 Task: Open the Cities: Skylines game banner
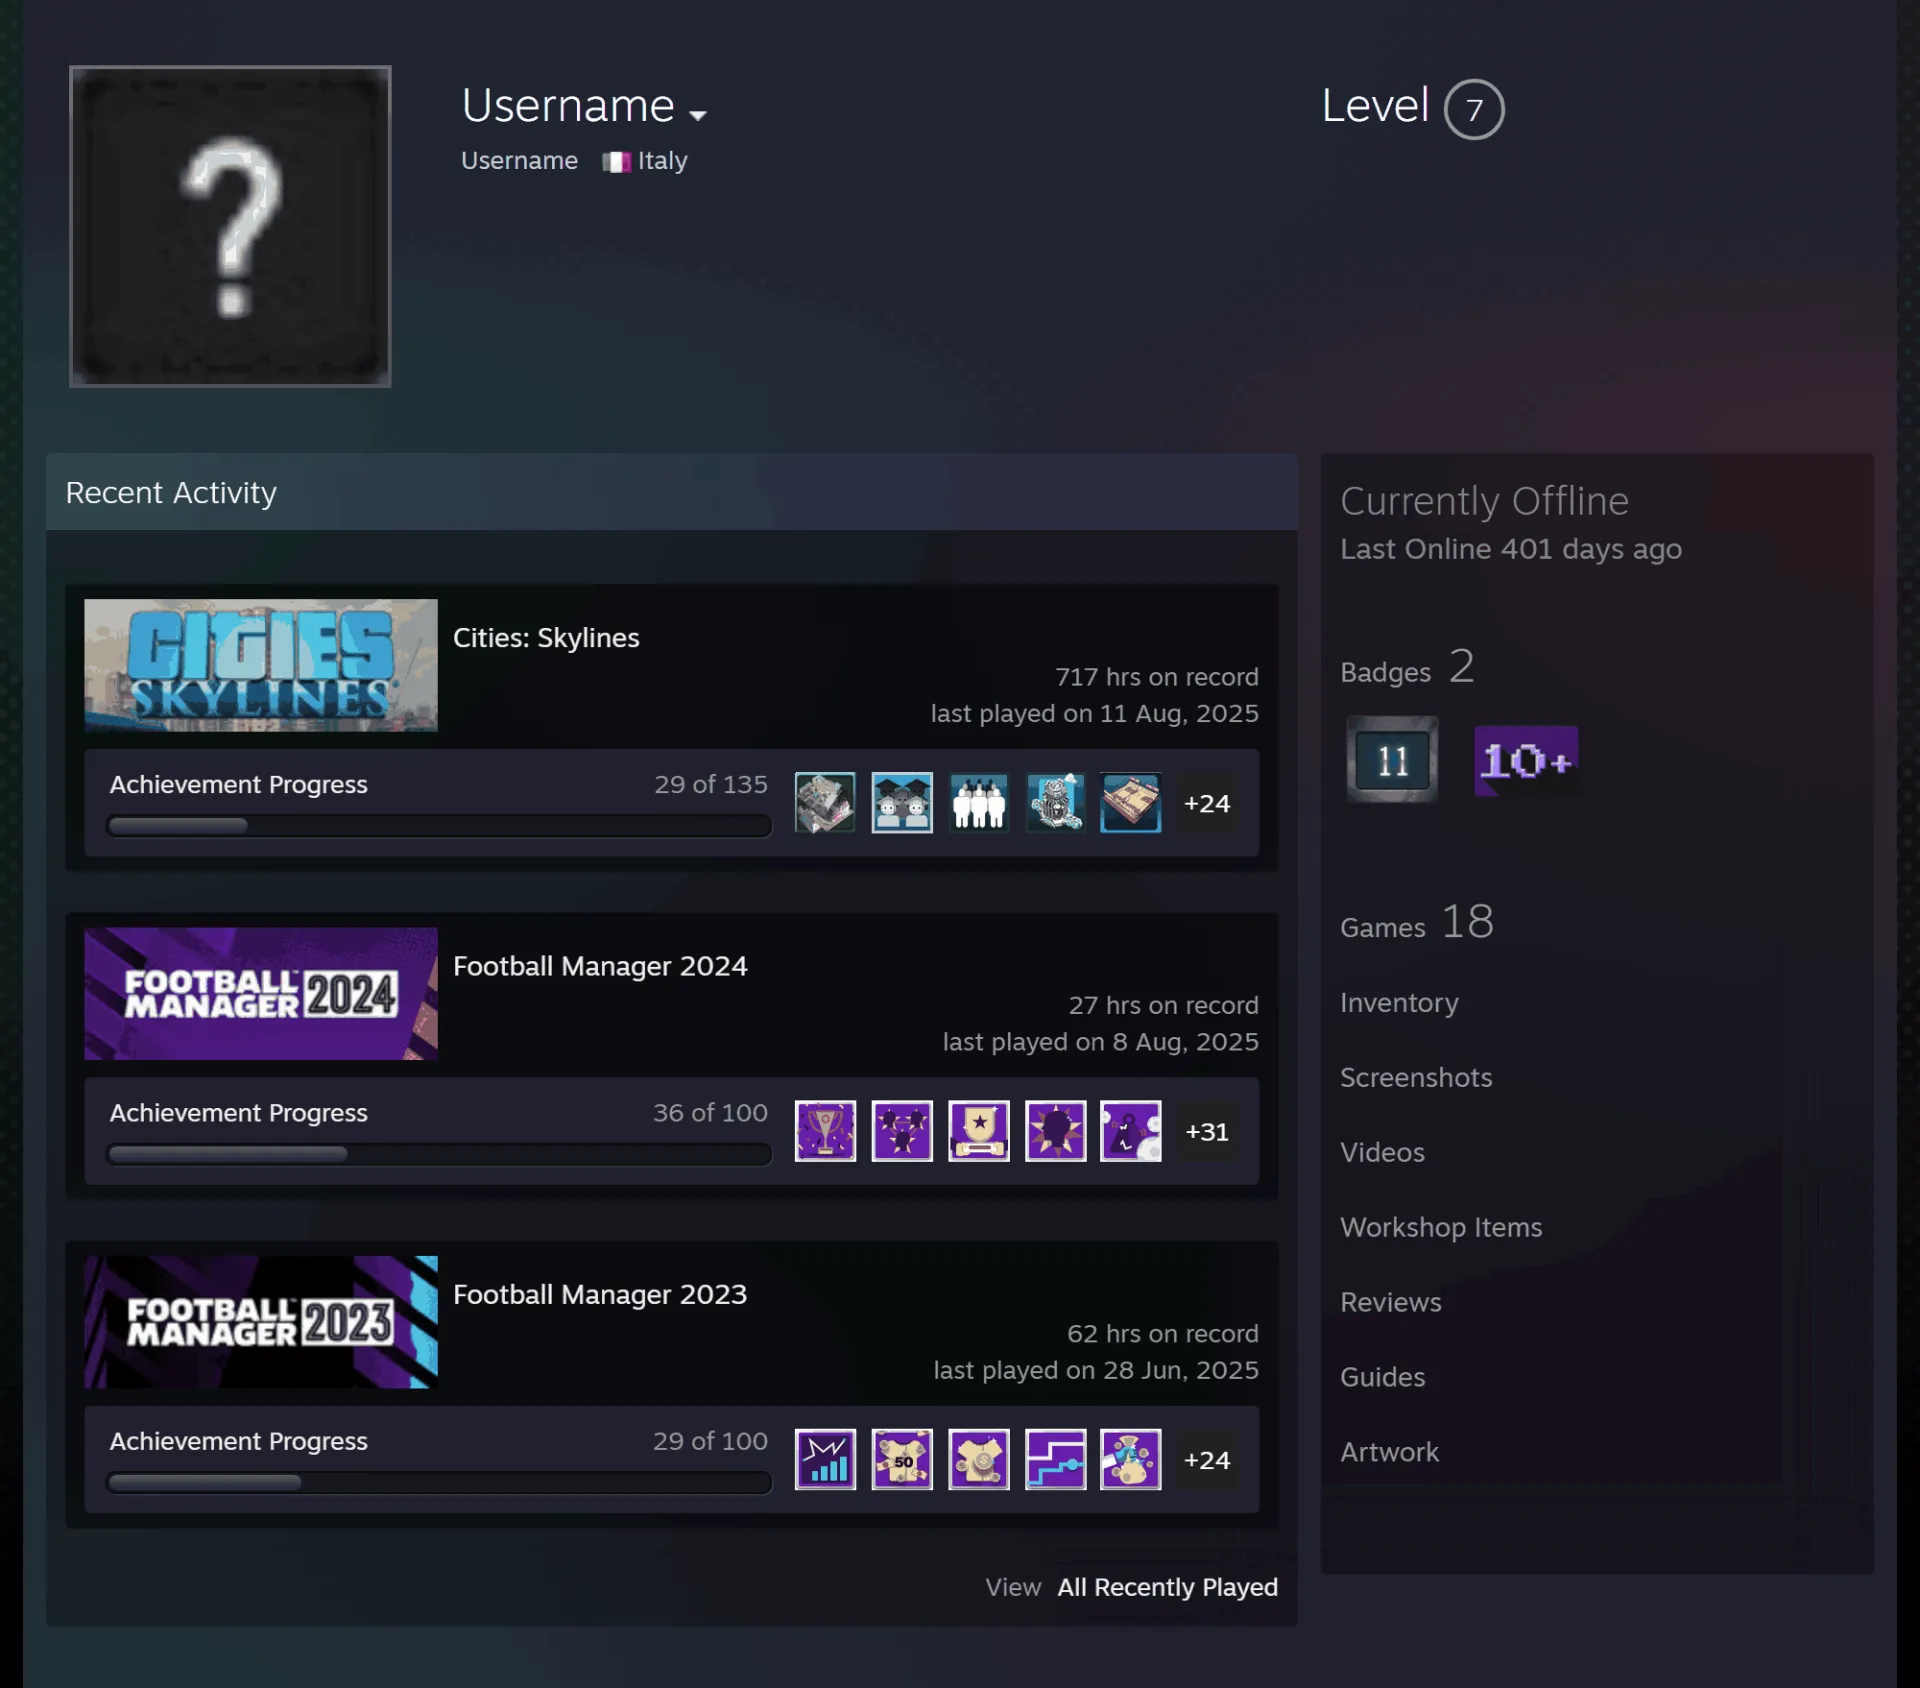coord(261,665)
